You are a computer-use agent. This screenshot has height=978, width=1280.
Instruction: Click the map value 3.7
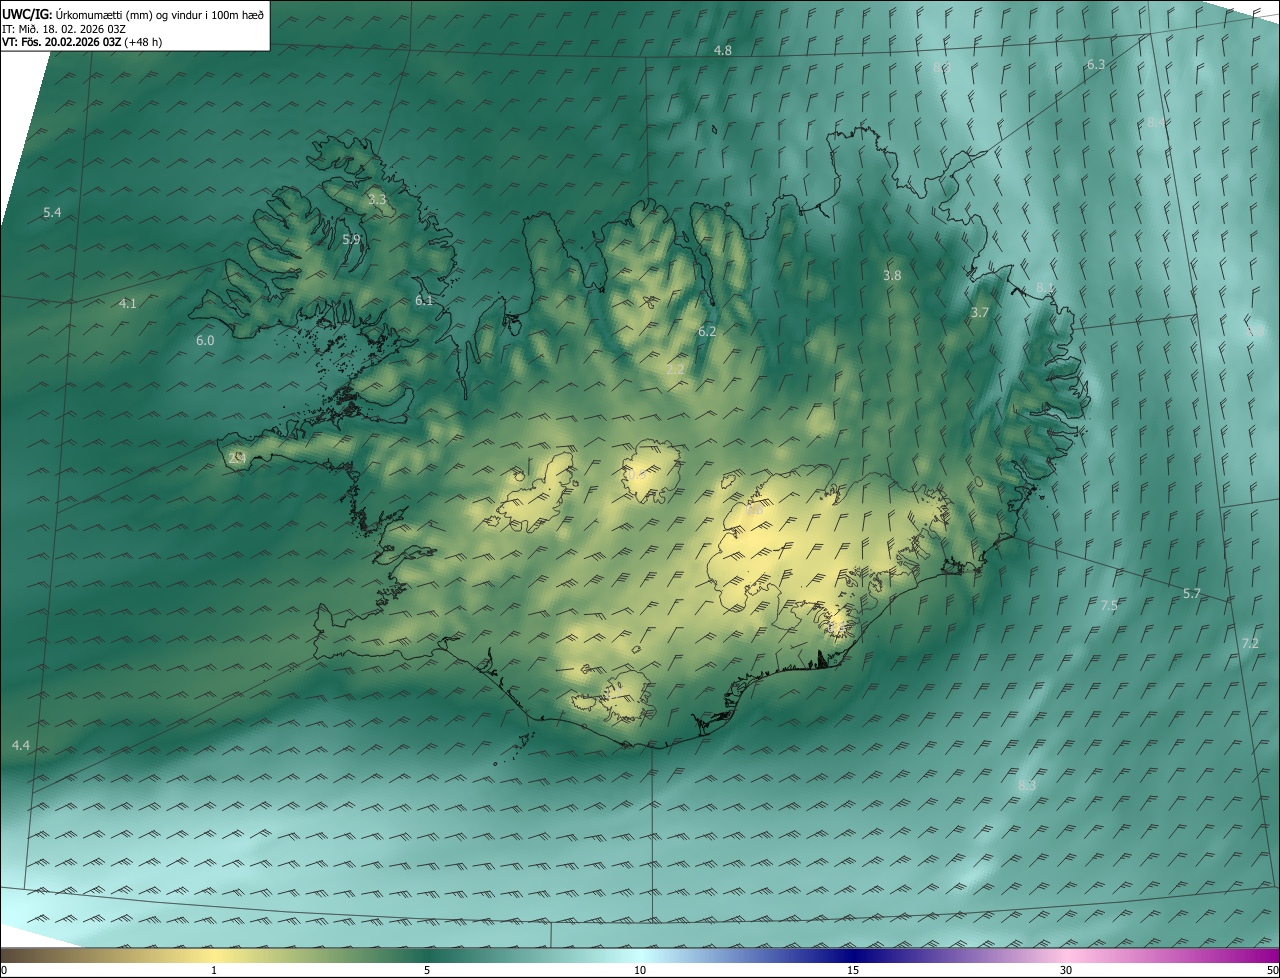[980, 313]
